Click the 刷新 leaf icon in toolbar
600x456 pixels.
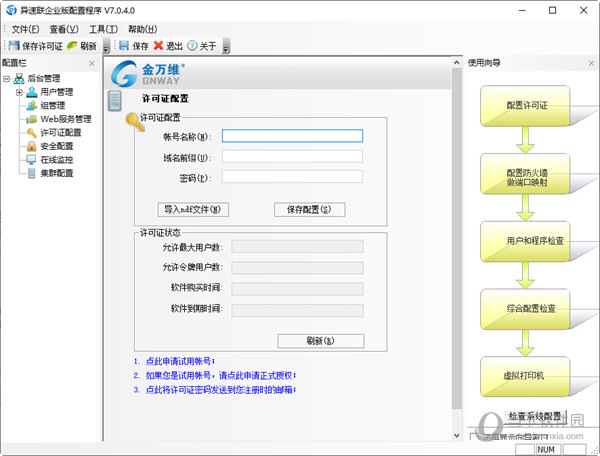point(72,46)
